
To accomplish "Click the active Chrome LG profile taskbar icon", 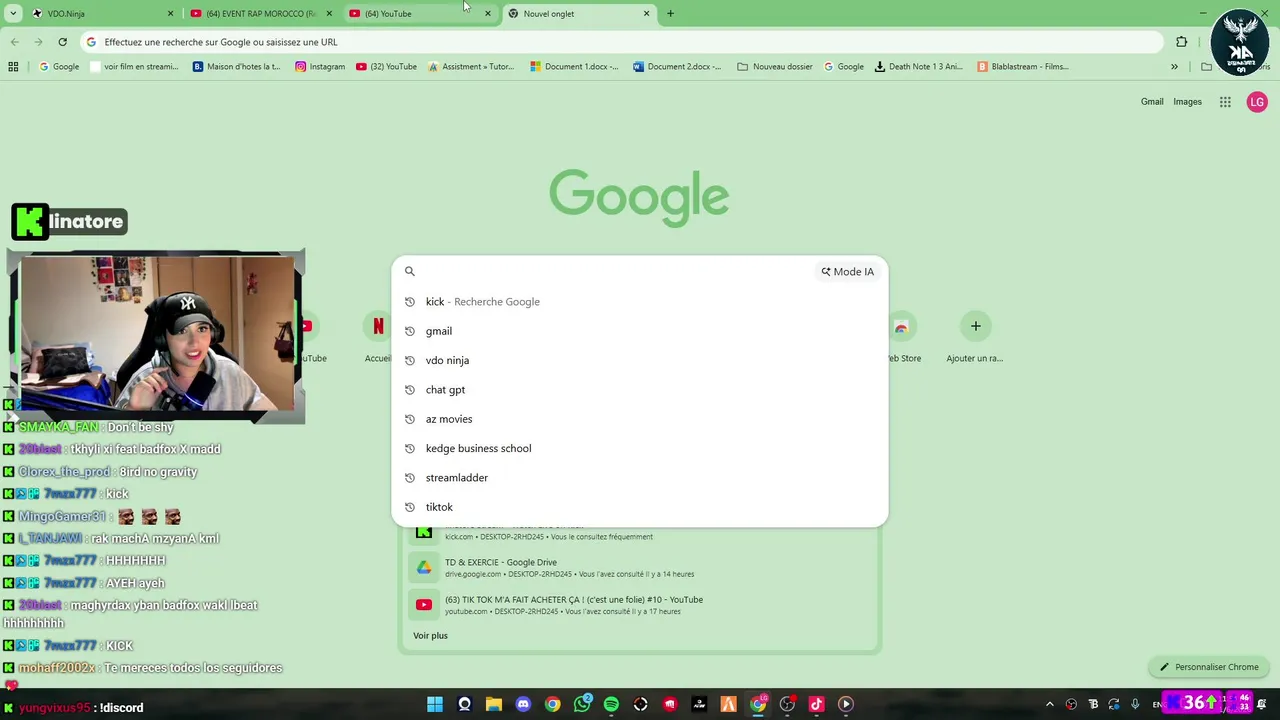I will 758,704.
